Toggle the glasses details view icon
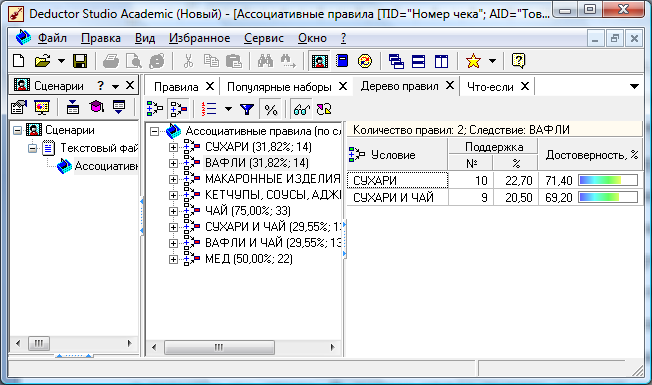652x385 pixels. (301, 109)
